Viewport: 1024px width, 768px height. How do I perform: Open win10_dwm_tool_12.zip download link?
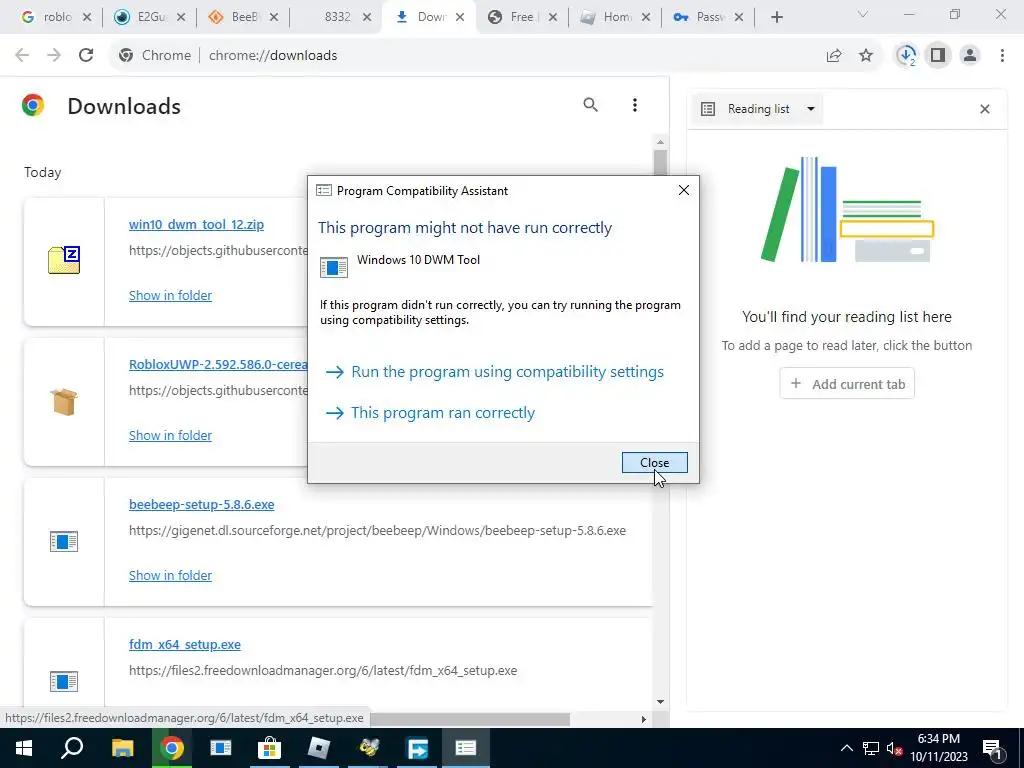coord(197,225)
